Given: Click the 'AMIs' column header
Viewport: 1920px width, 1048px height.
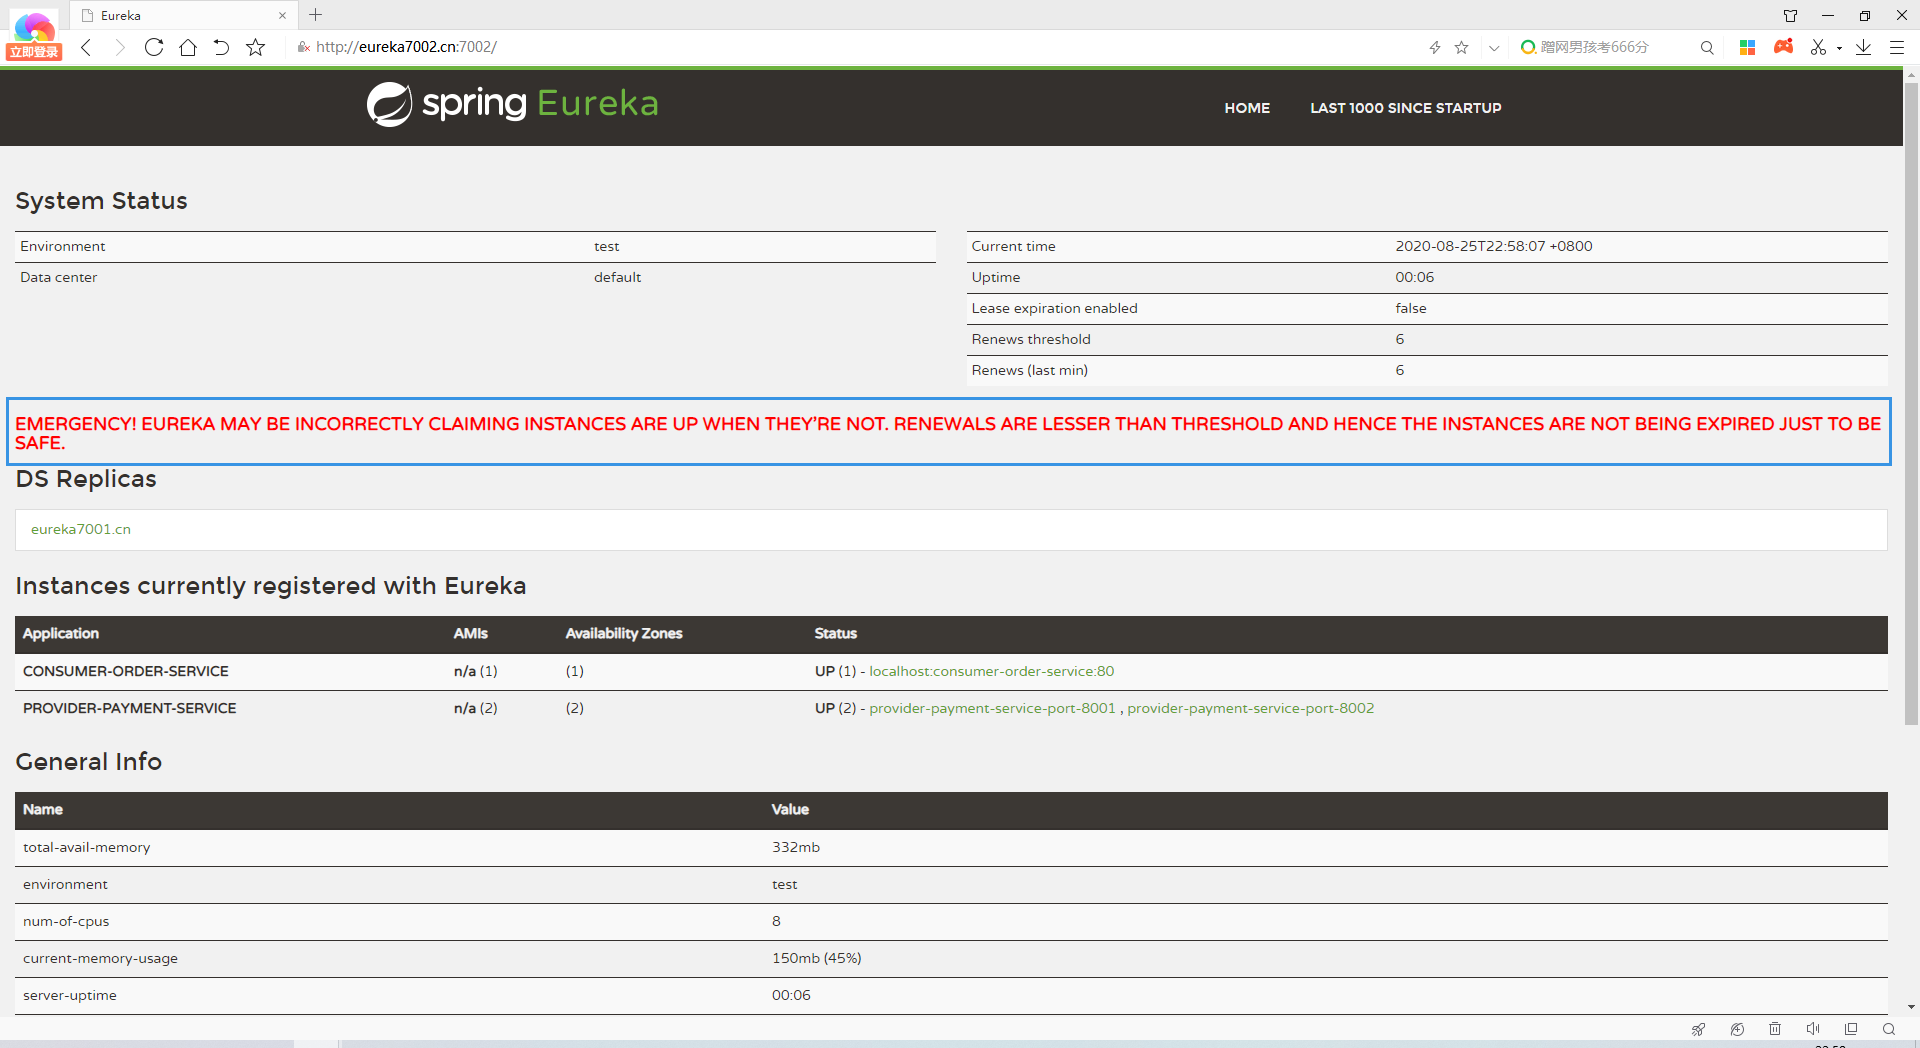Looking at the screenshot, I should [471, 634].
